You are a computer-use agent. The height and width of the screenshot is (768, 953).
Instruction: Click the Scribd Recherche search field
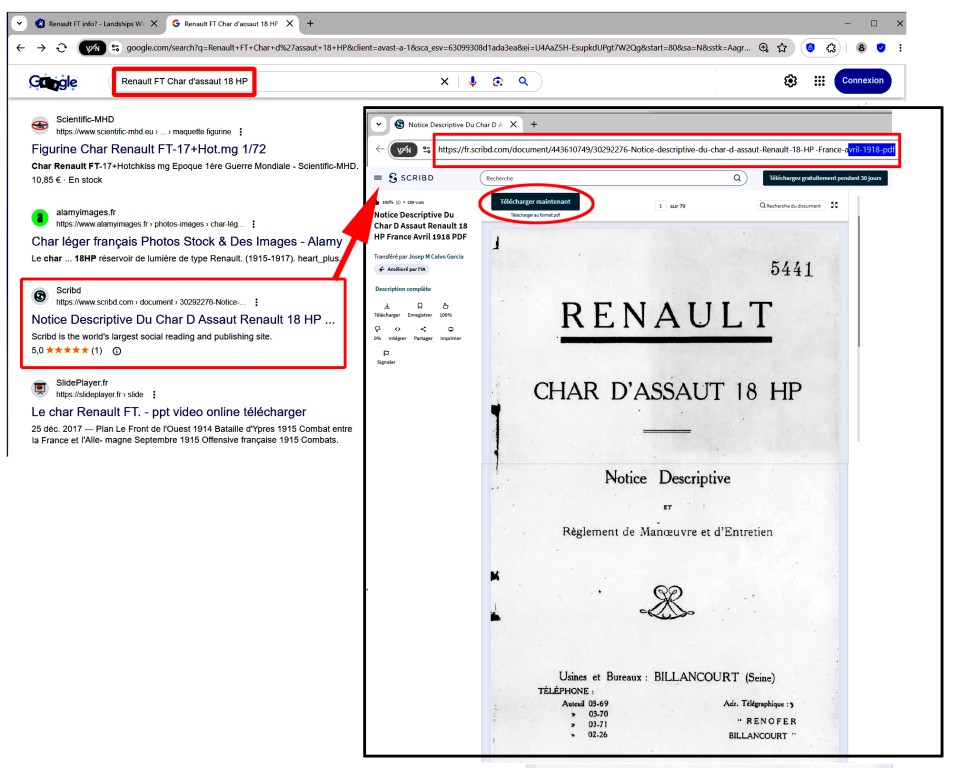[612, 178]
